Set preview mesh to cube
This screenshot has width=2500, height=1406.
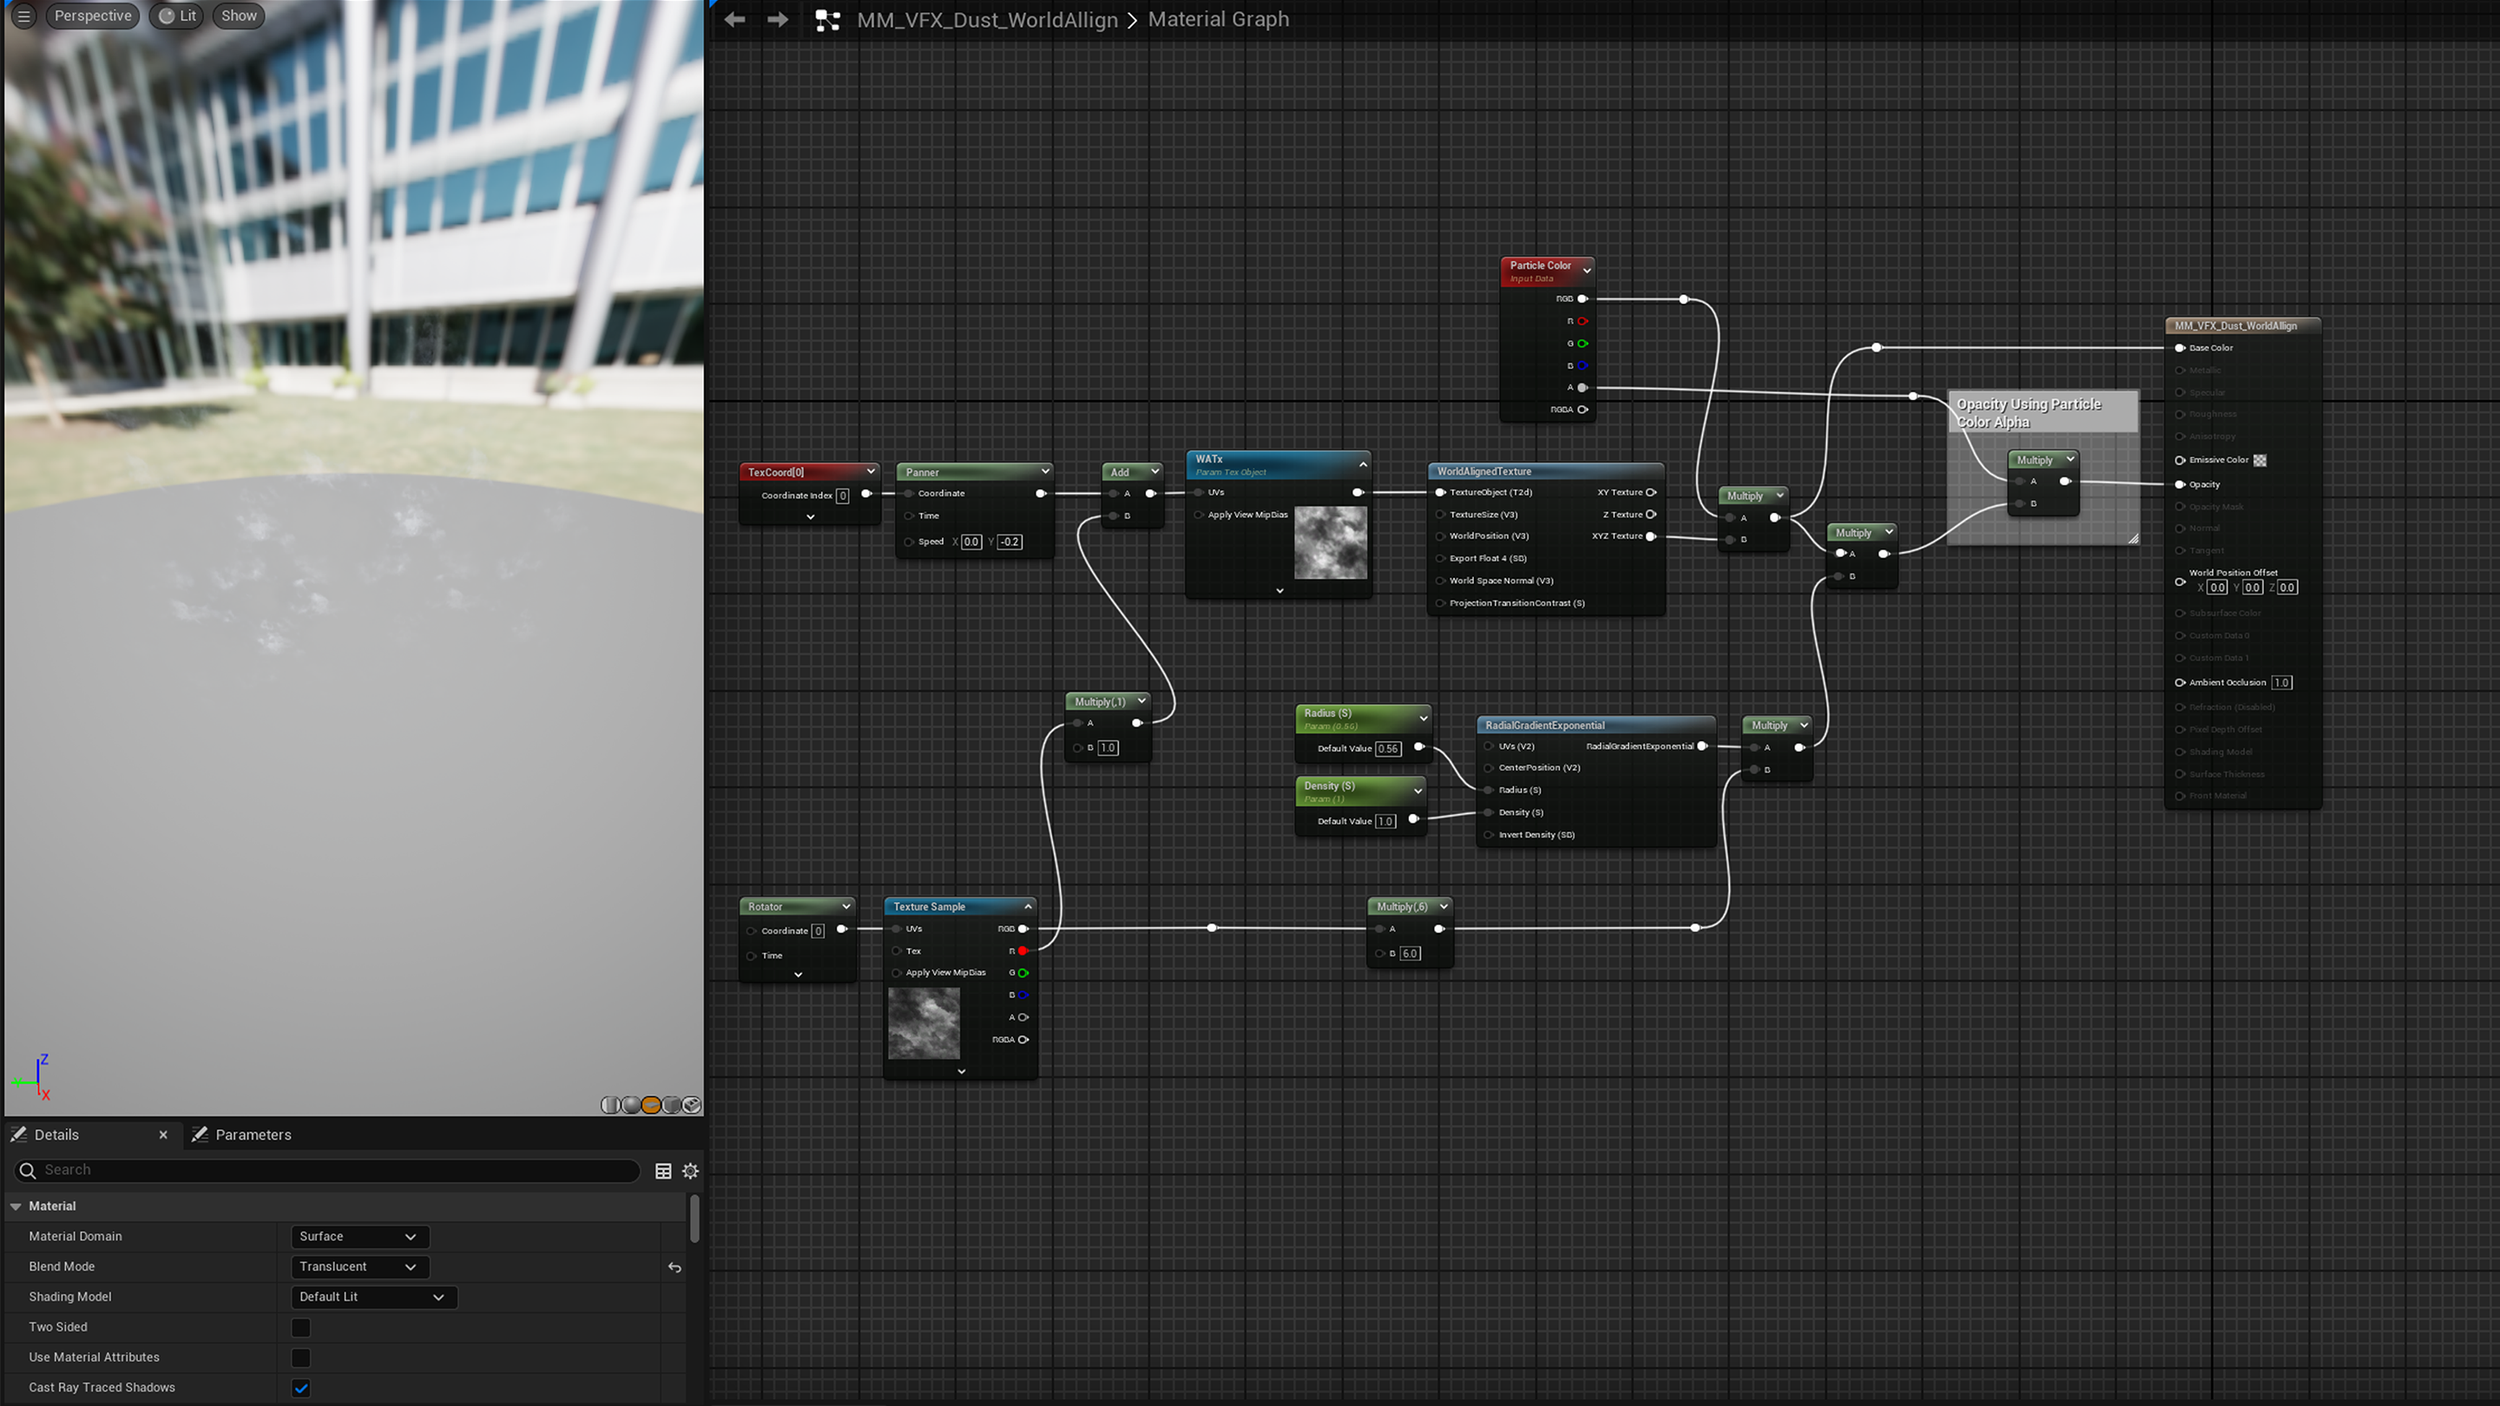[x=672, y=1105]
